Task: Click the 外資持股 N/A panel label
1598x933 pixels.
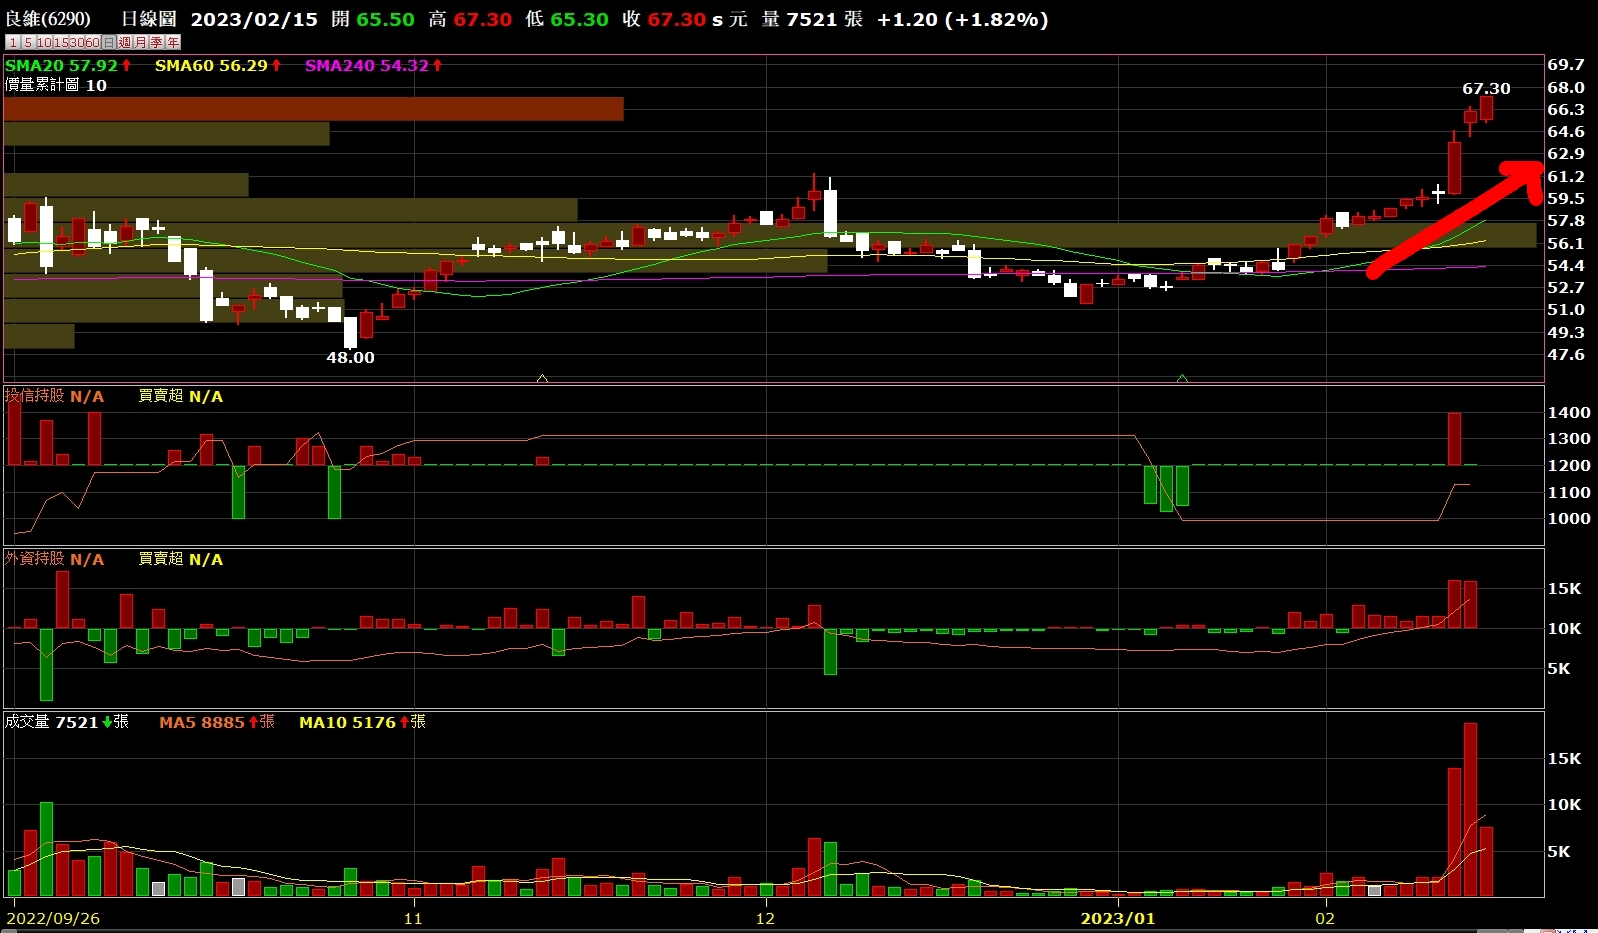Action: tap(54, 559)
